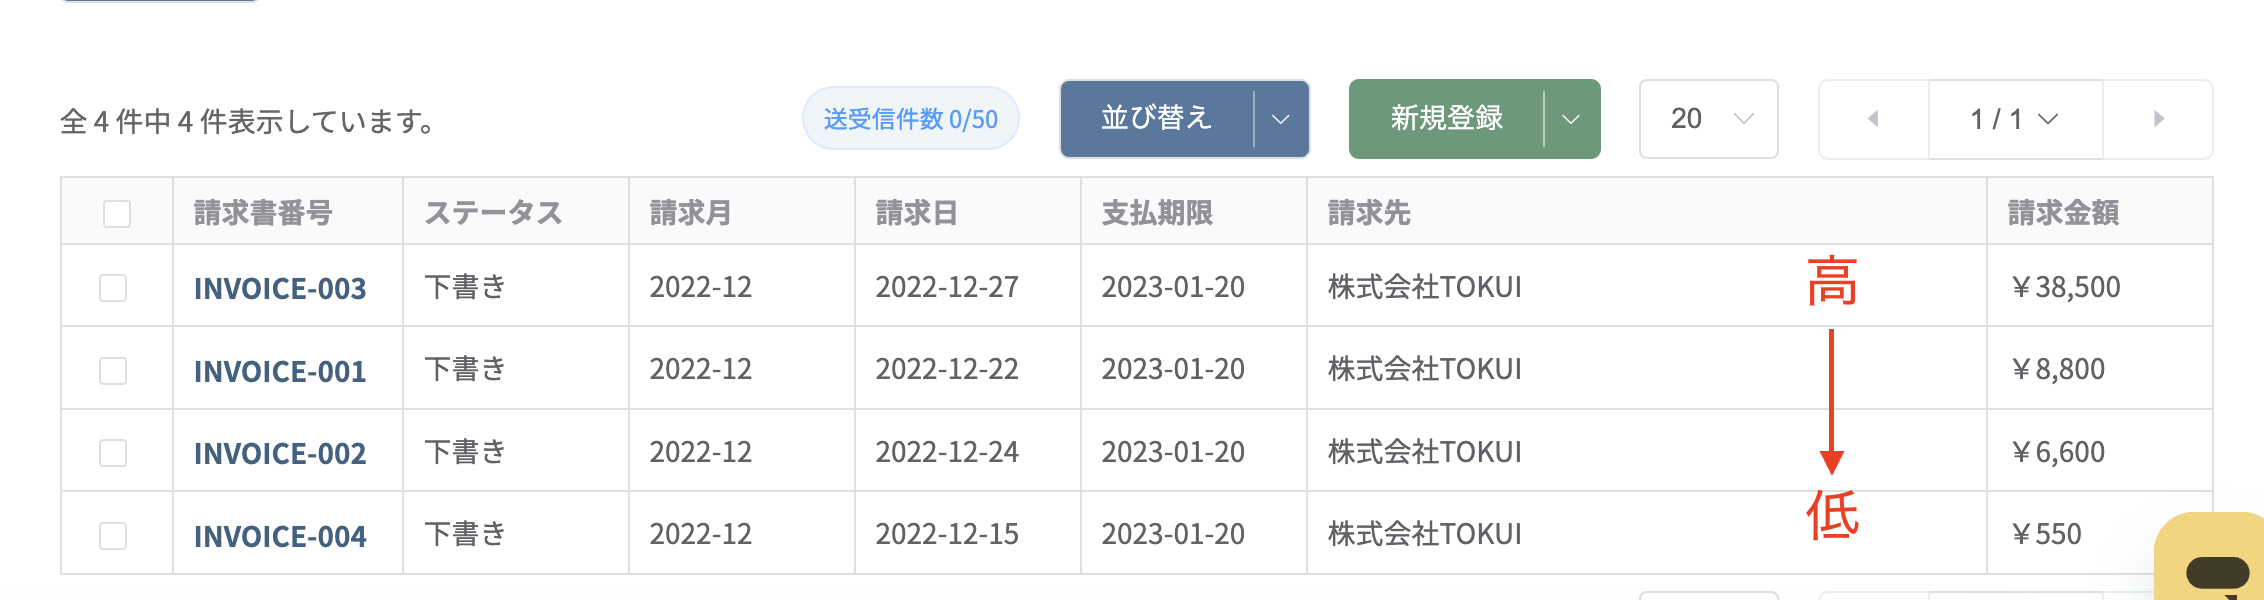Click the green 新規登録 button
2264x600 pixels.
coord(1447,119)
